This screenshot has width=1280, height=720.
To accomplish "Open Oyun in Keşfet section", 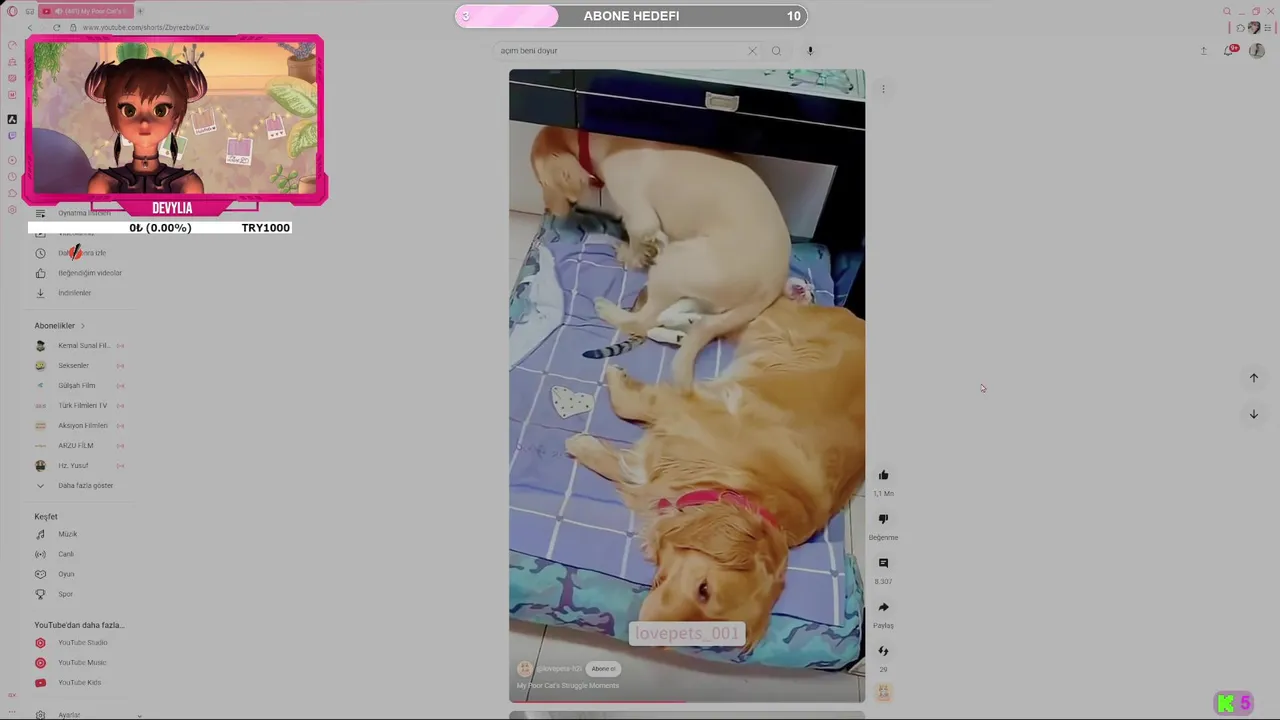I will (x=56, y=574).
